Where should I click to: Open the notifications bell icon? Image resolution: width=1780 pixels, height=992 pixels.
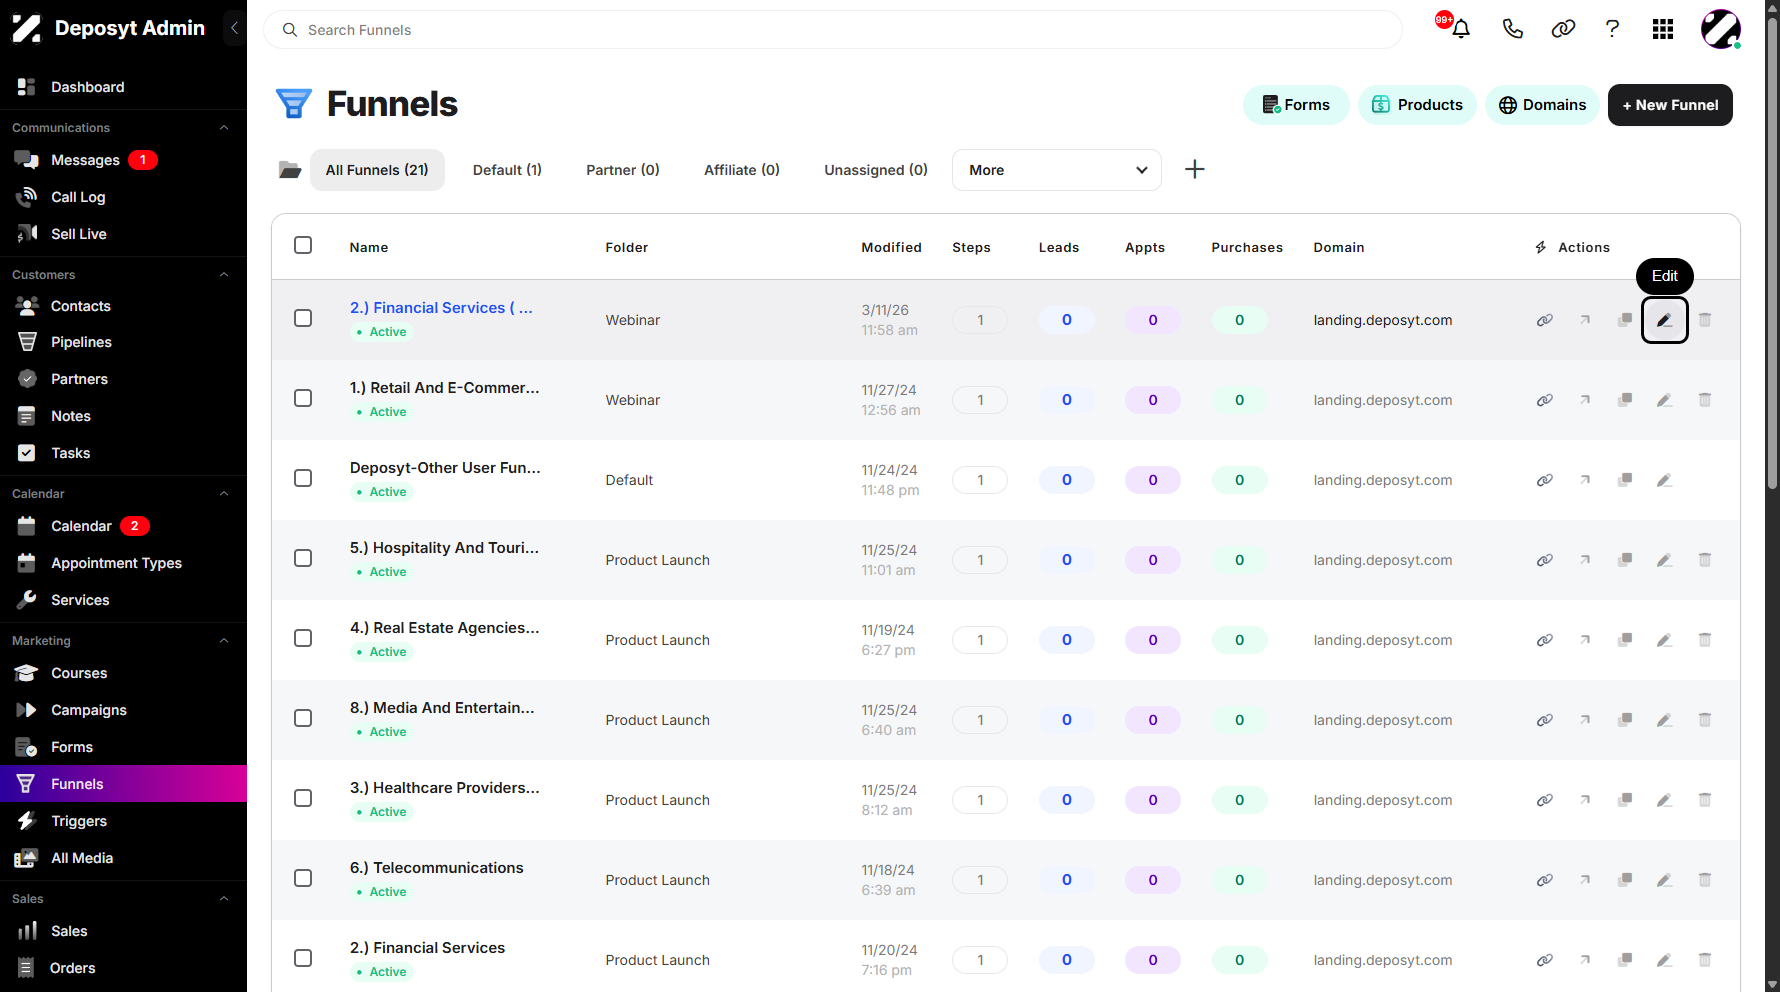coord(1460,29)
